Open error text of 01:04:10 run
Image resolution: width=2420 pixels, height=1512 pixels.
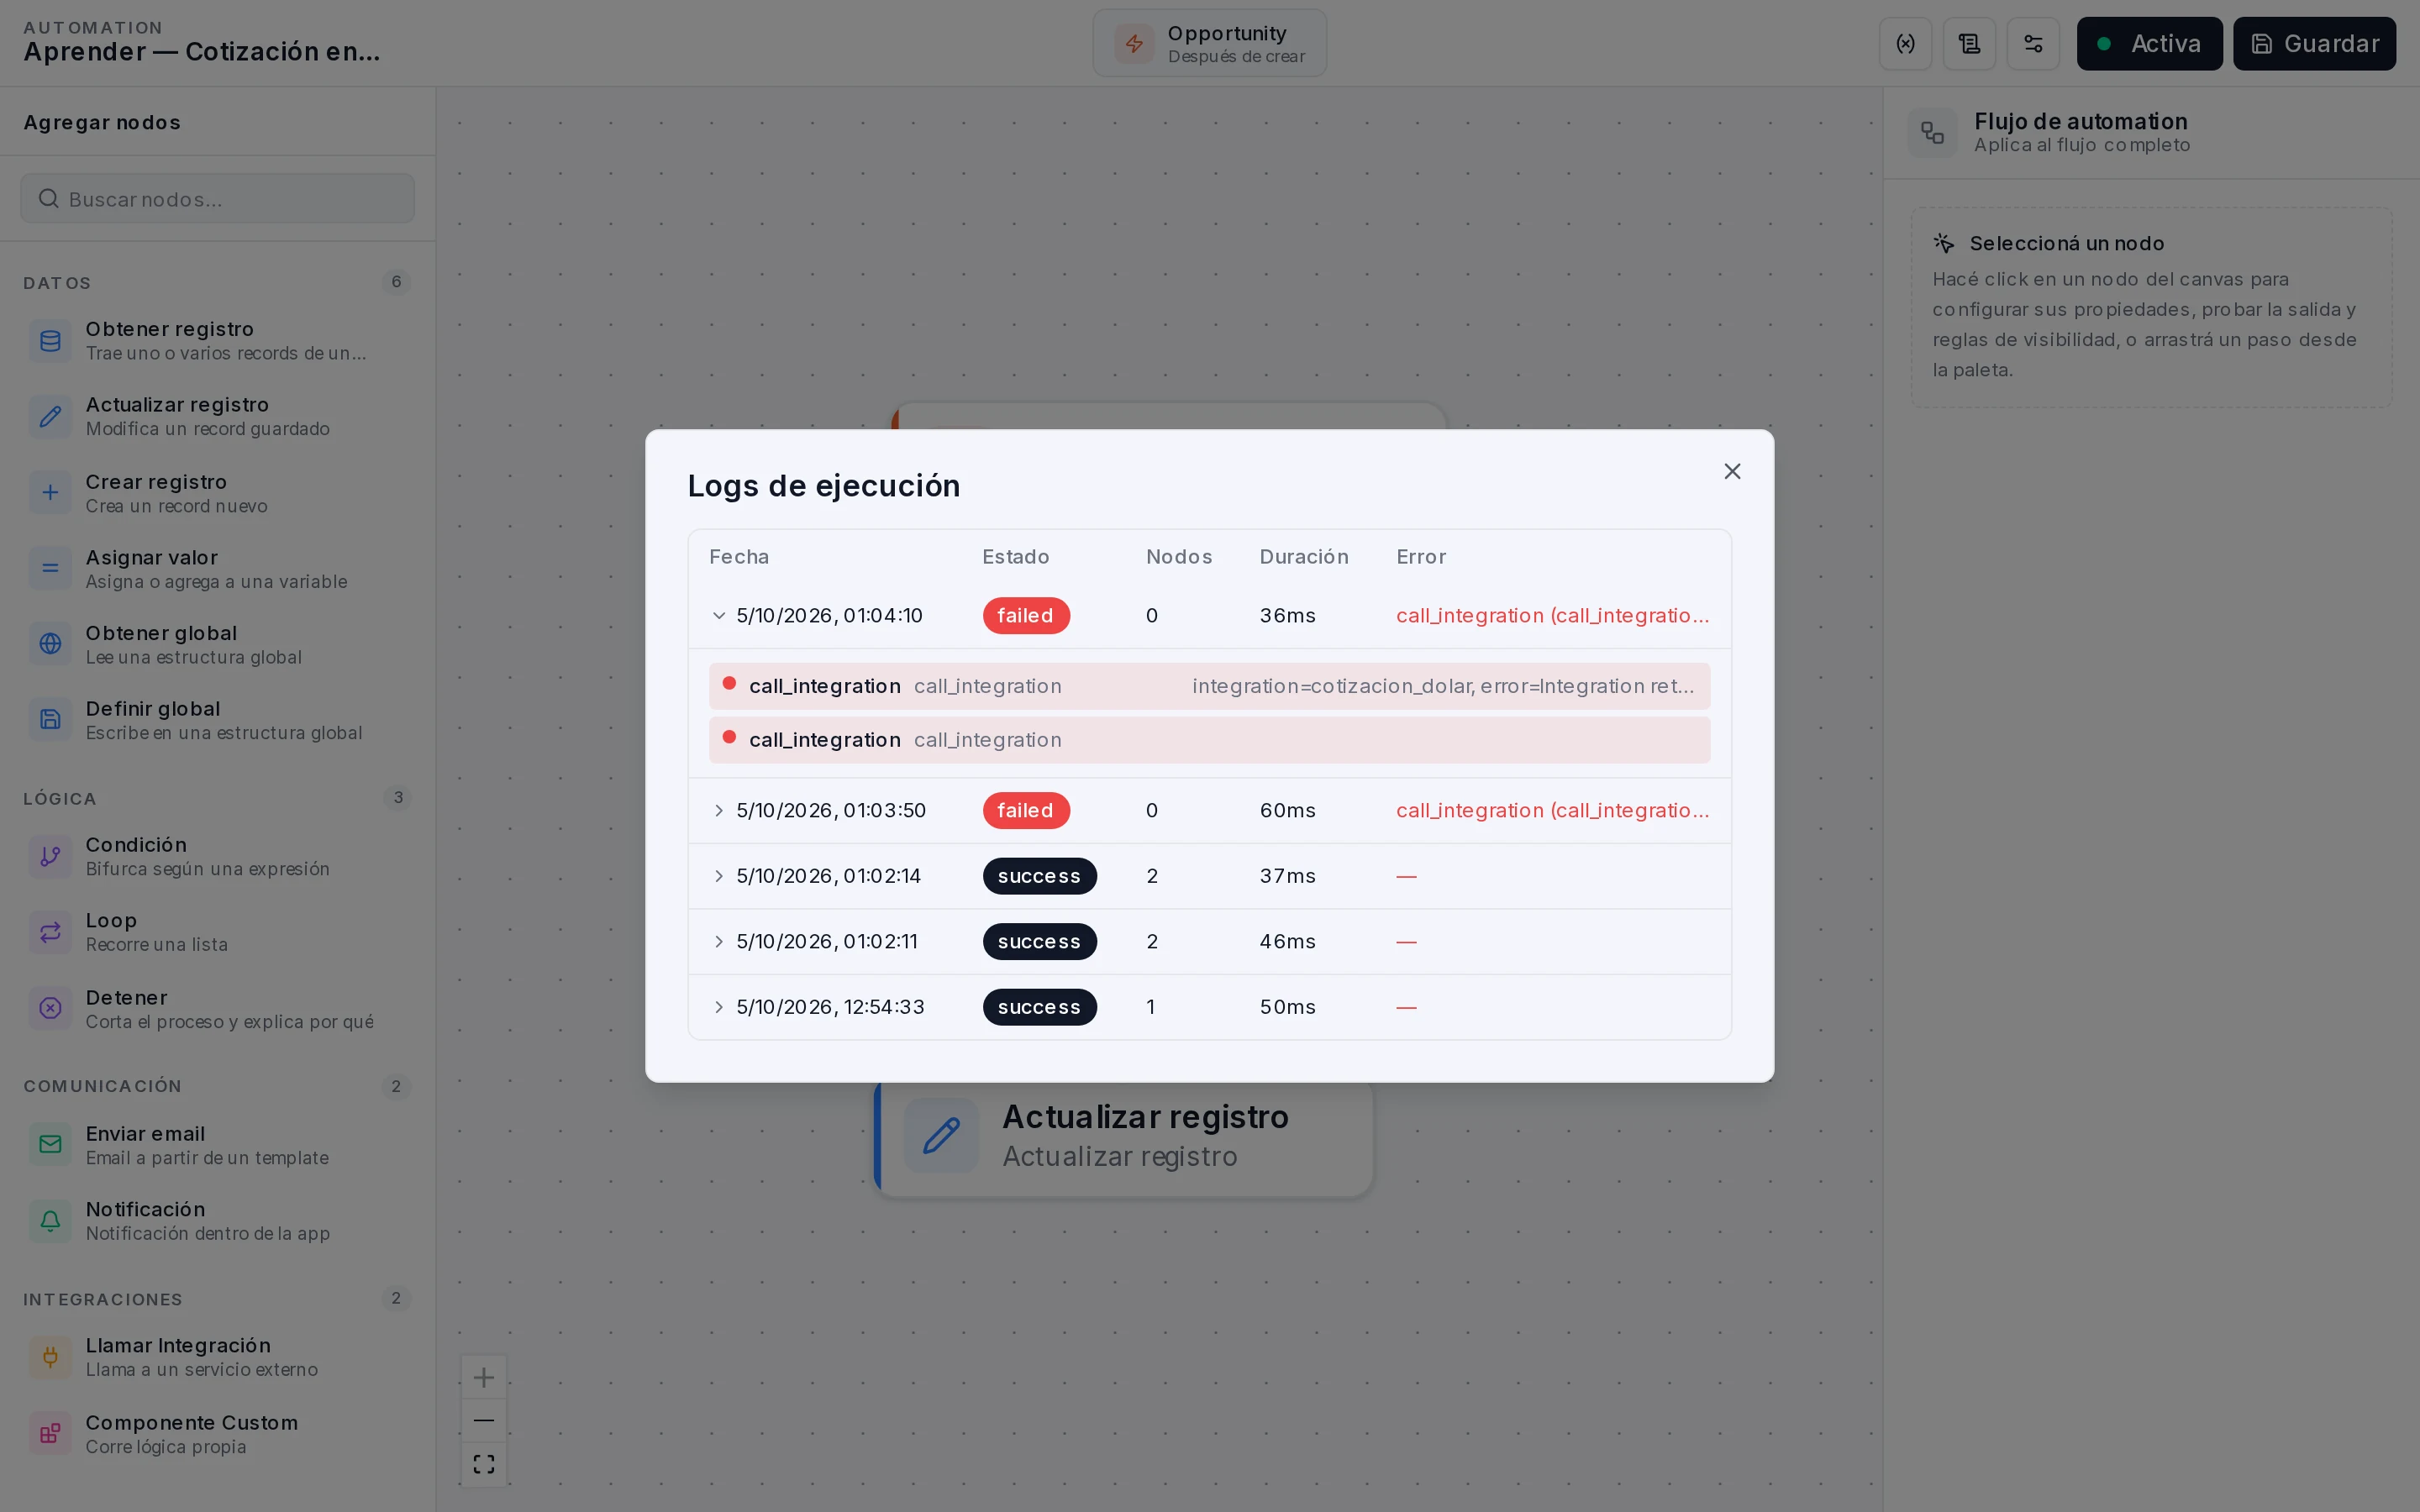click(x=1552, y=615)
